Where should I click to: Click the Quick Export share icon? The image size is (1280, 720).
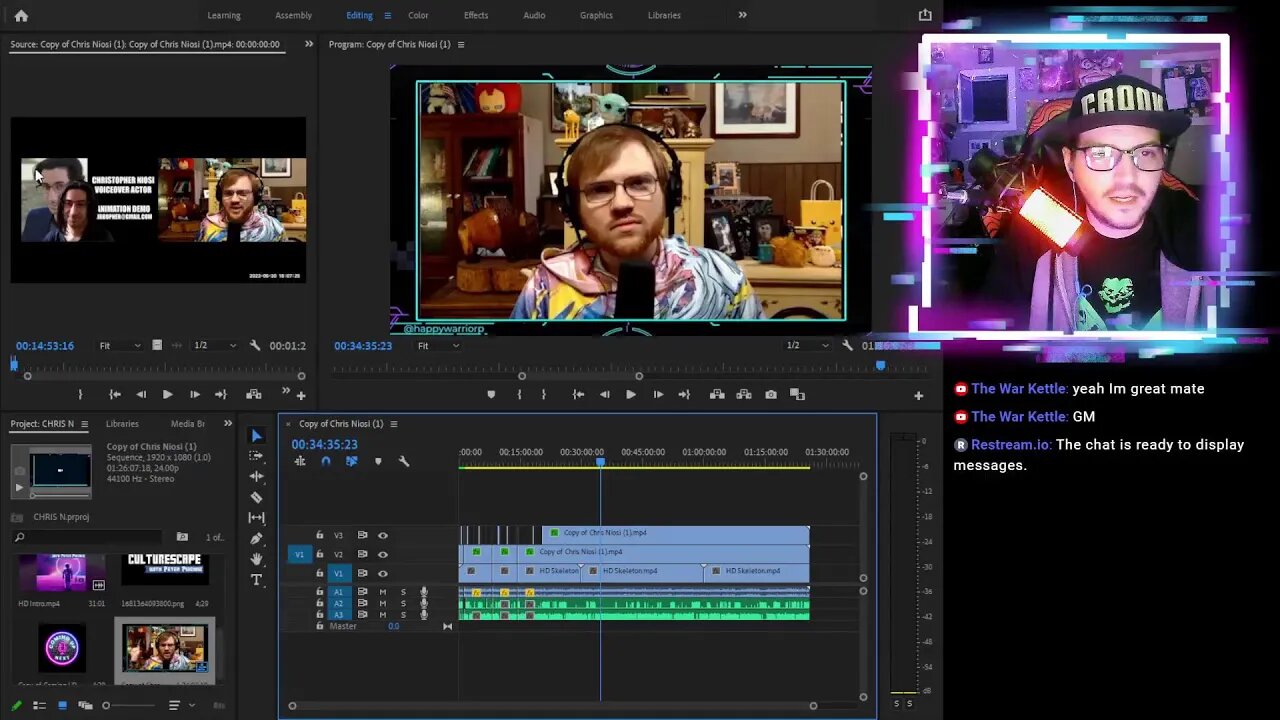coord(925,15)
